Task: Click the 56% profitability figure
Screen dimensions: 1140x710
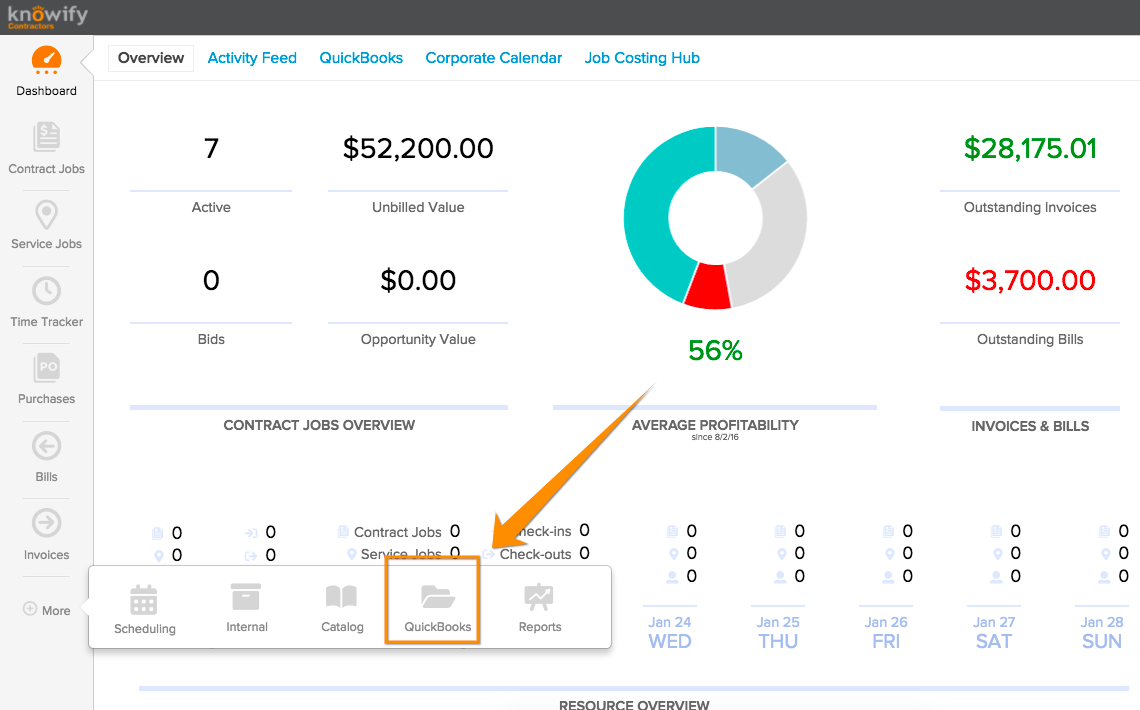Action: pyautogui.click(x=715, y=351)
